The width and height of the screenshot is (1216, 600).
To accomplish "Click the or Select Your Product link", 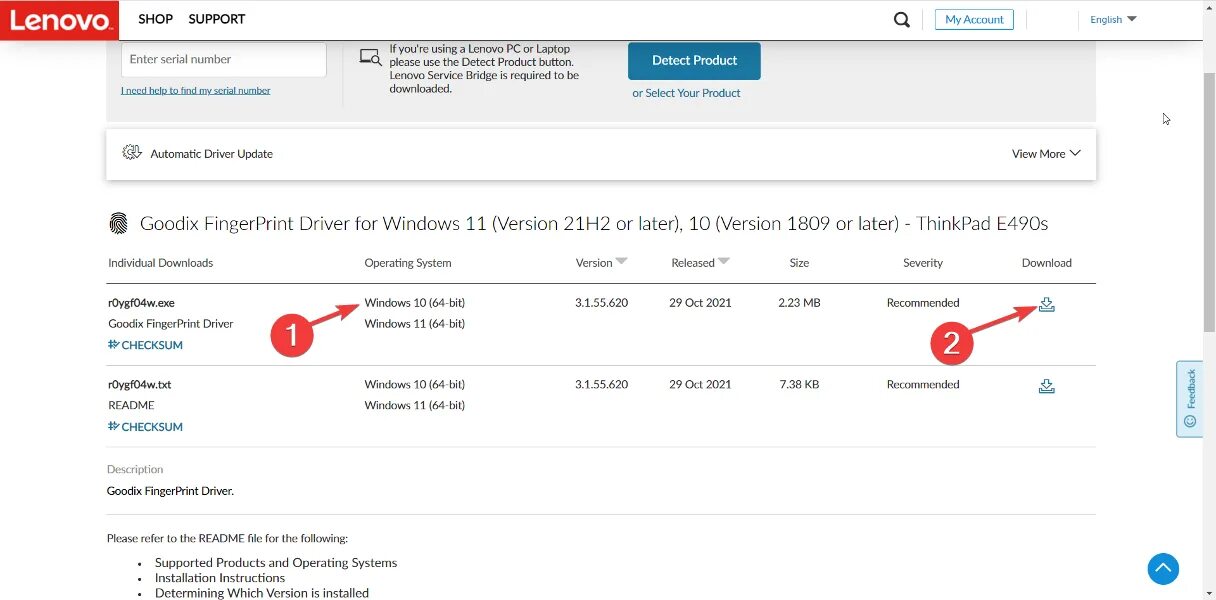I will pyautogui.click(x=686, y=93).
